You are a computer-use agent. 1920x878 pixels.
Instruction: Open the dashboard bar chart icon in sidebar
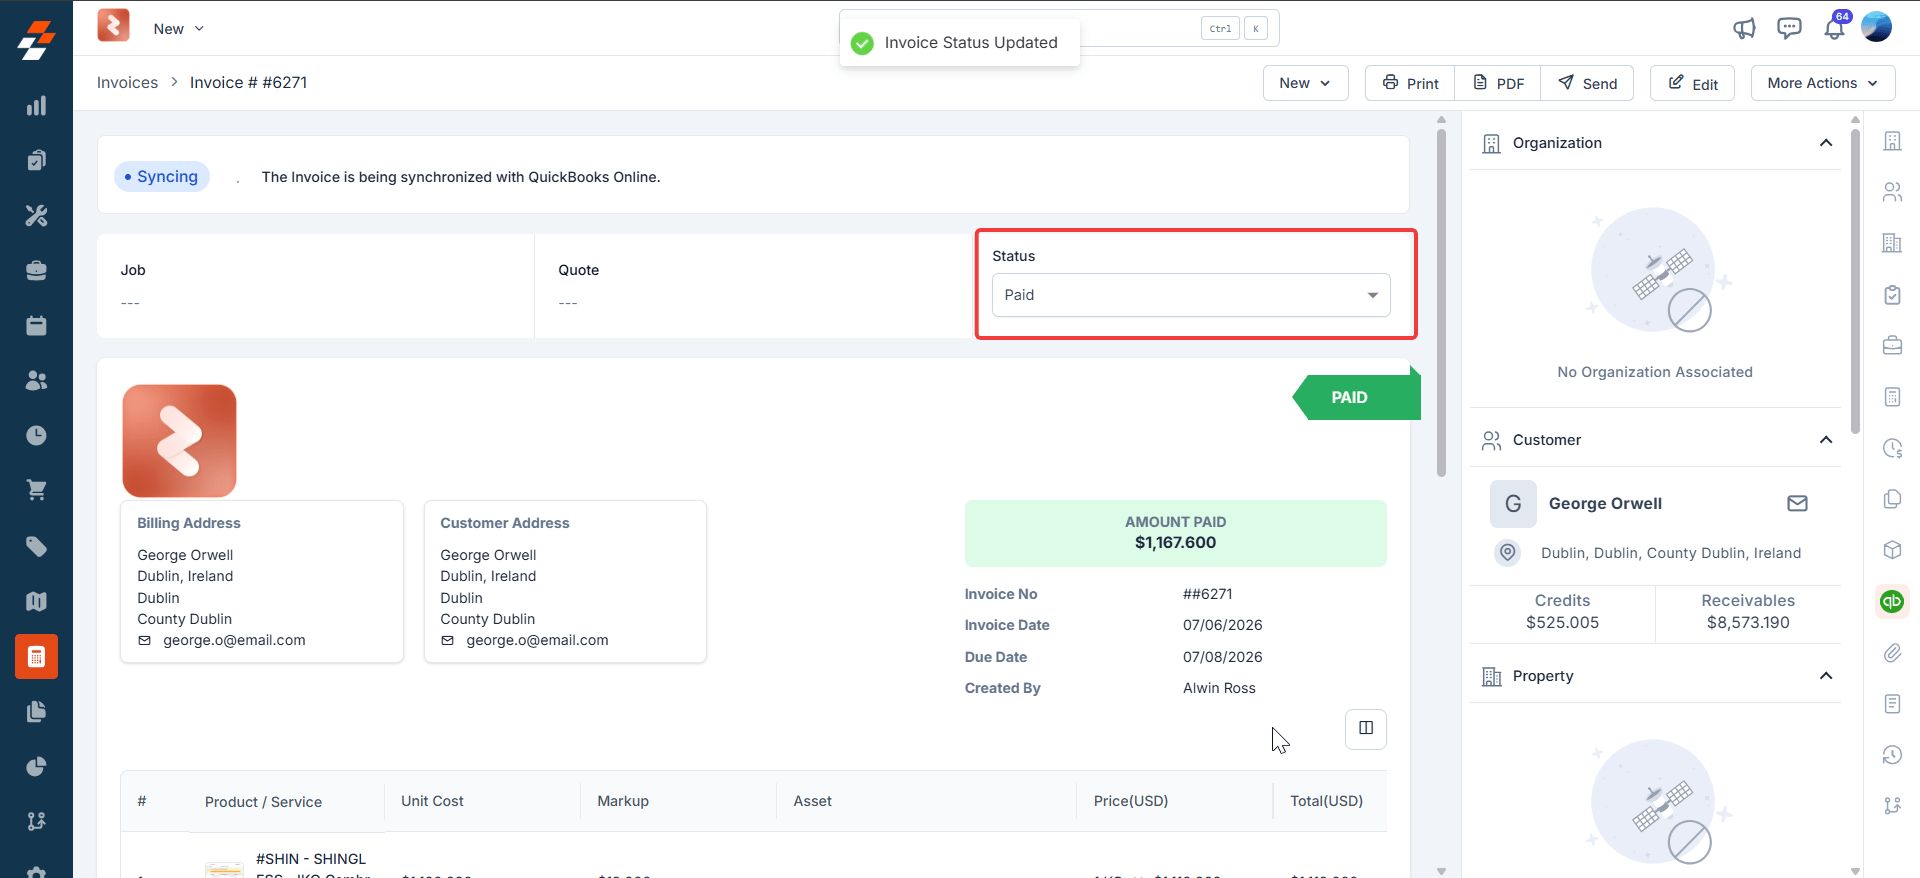(36, 106)
